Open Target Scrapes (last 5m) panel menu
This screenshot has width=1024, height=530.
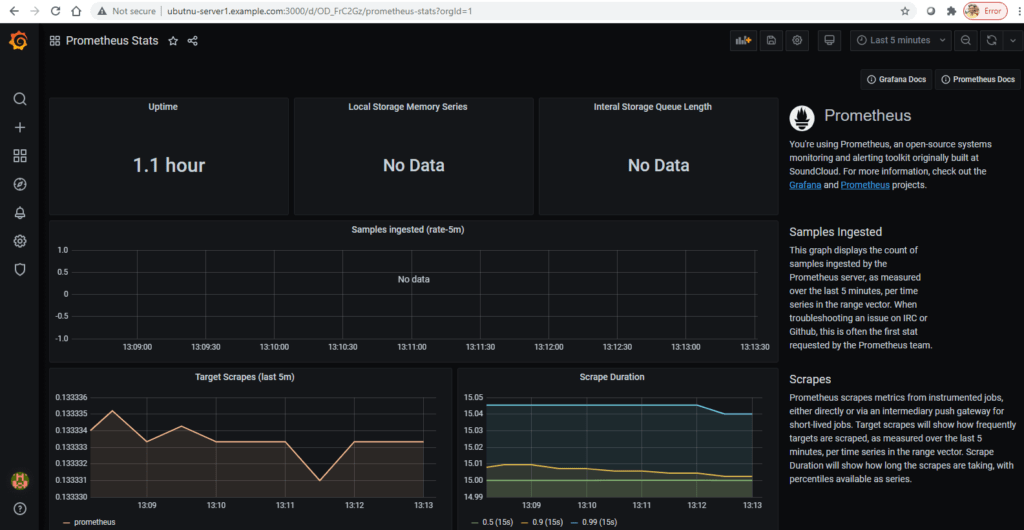pos(244,377)
